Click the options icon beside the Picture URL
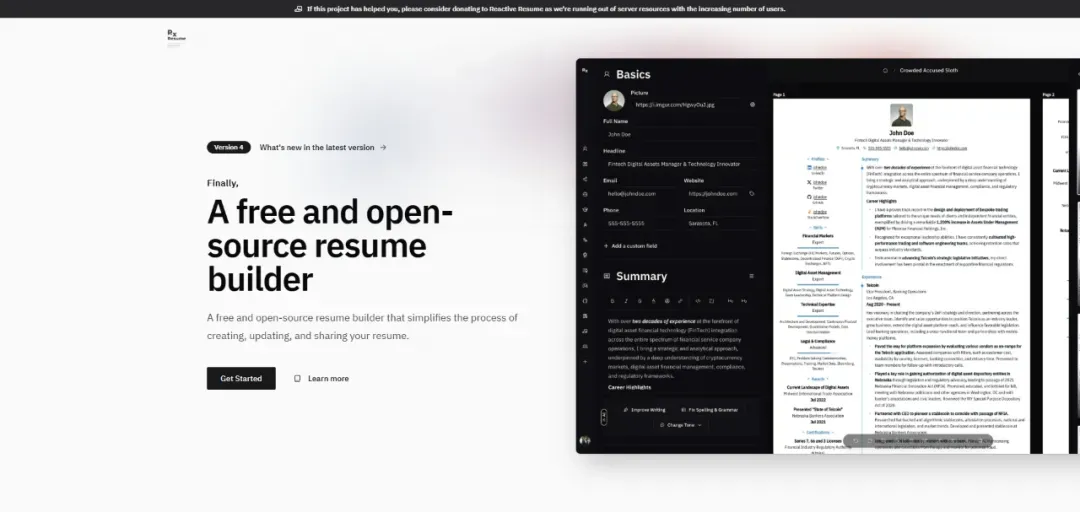This screenshot has height=512, width=1080. [752, 104]
